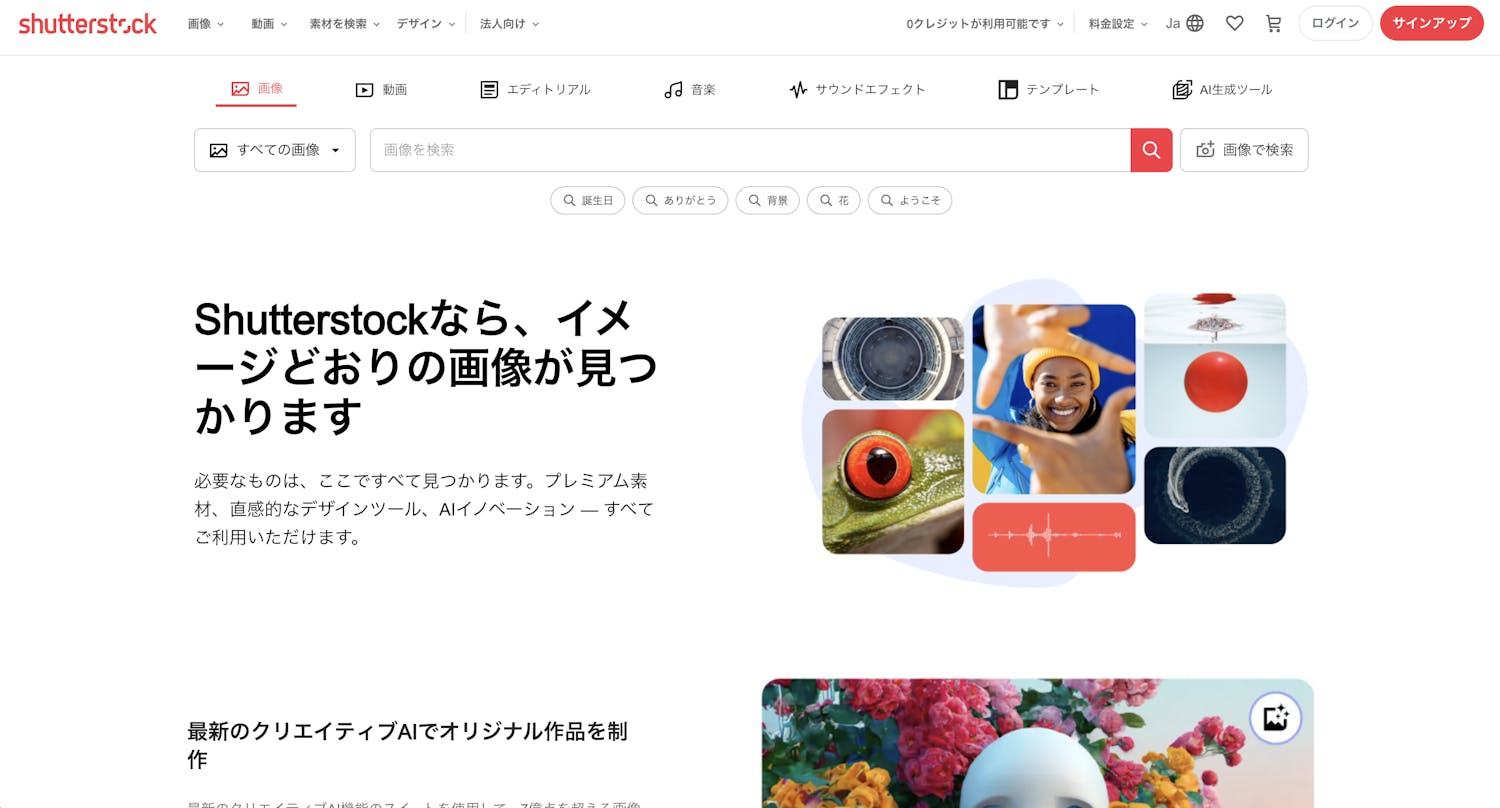The image size is (1500, 808).
Task: Open the 0クレジットが利用可能です dropdown
Action: click(x=985, y=23)
